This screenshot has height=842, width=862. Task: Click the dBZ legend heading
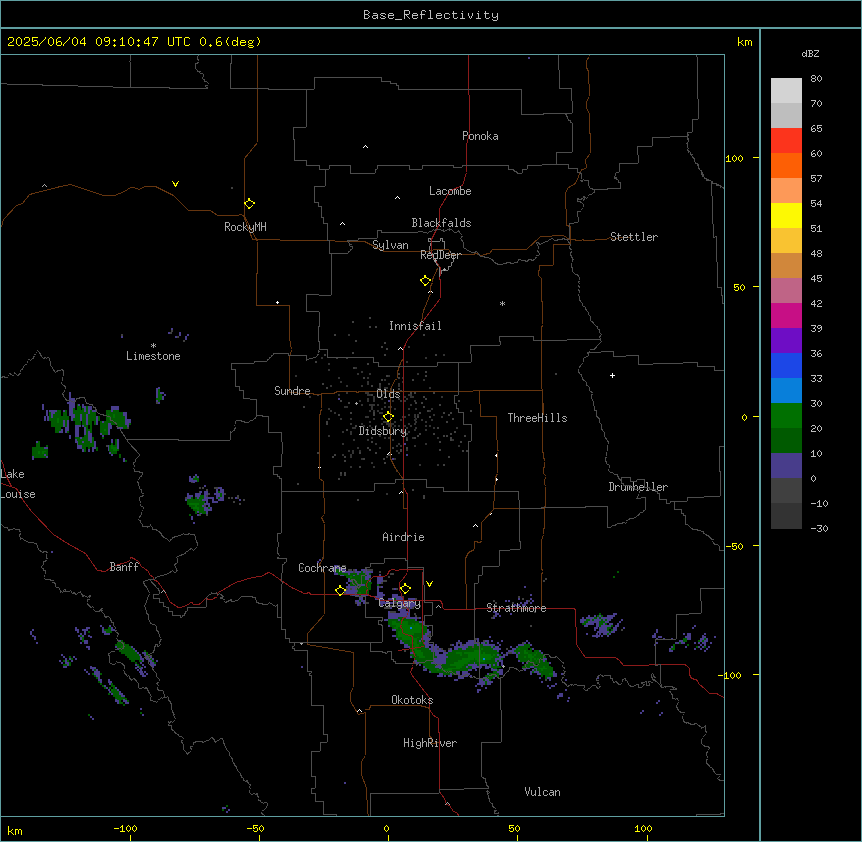(810, 53)
